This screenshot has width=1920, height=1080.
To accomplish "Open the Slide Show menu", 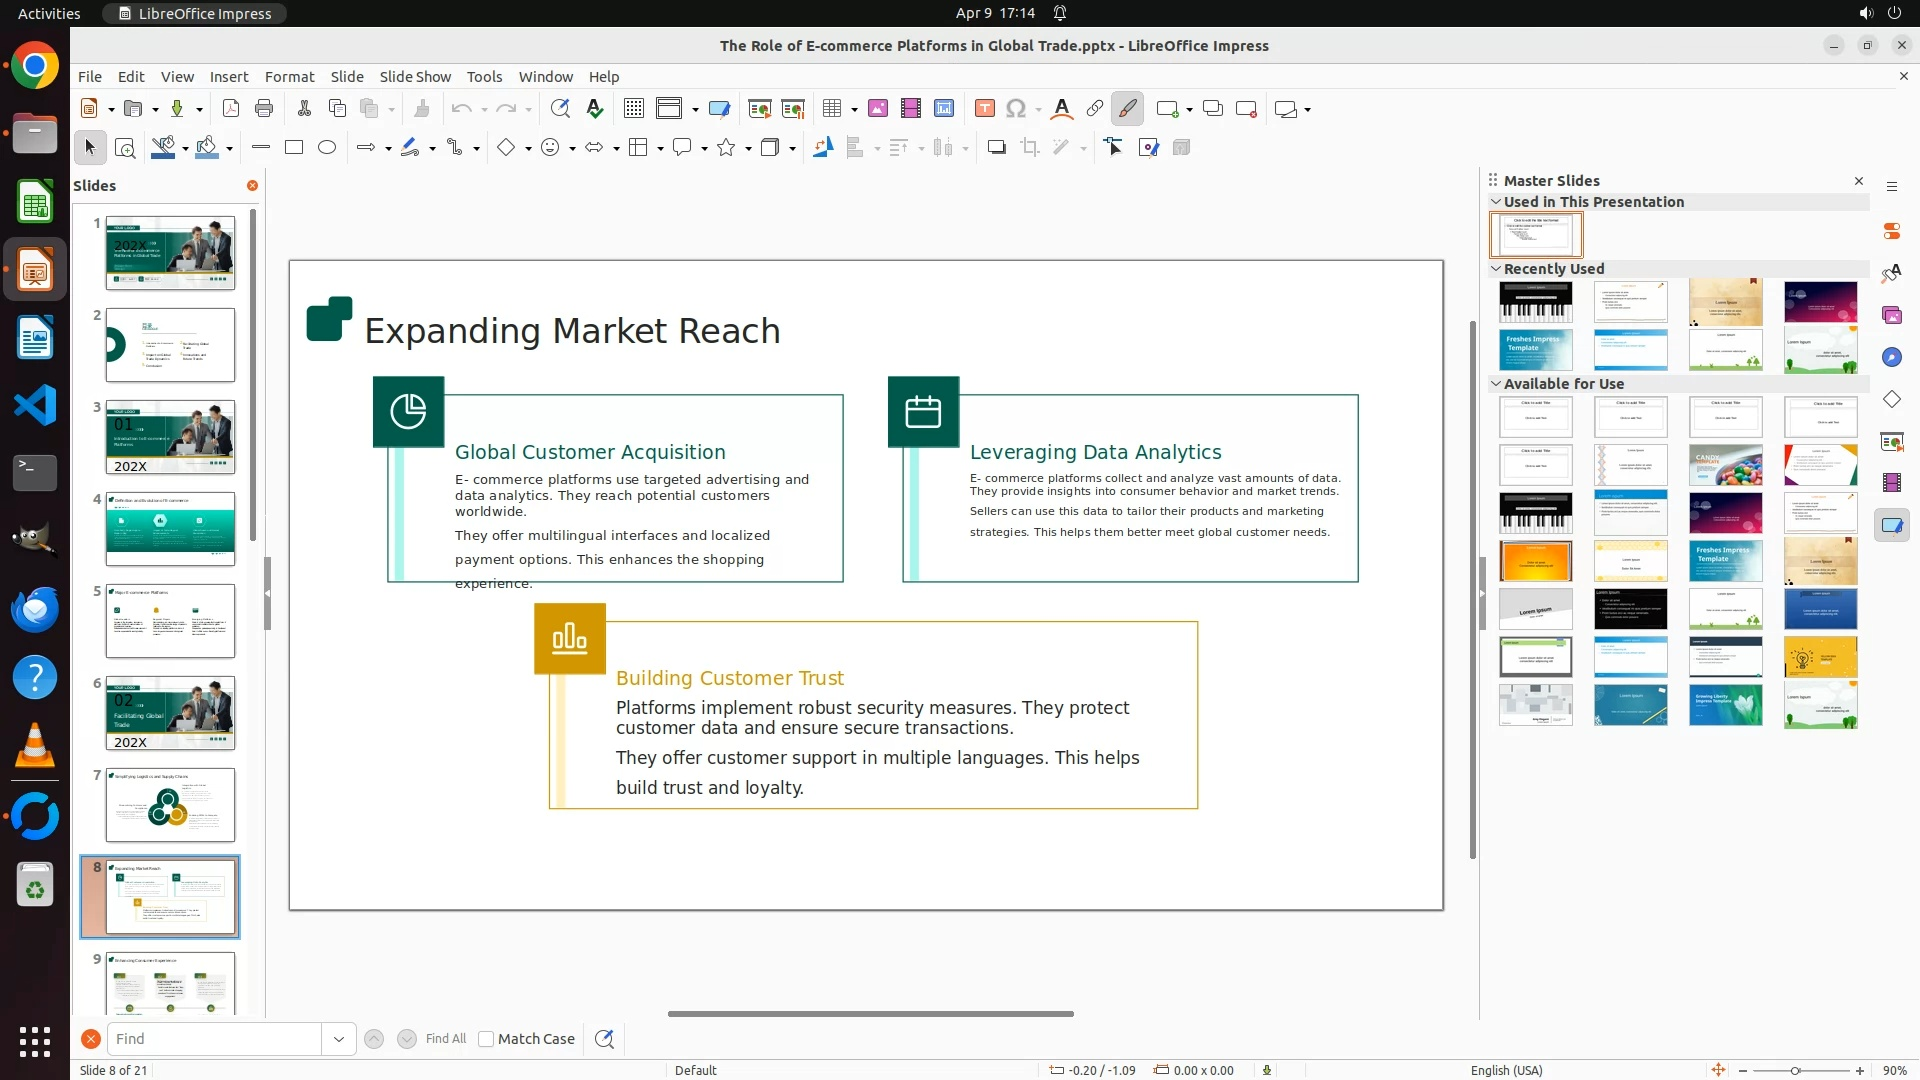I will 414,76.
